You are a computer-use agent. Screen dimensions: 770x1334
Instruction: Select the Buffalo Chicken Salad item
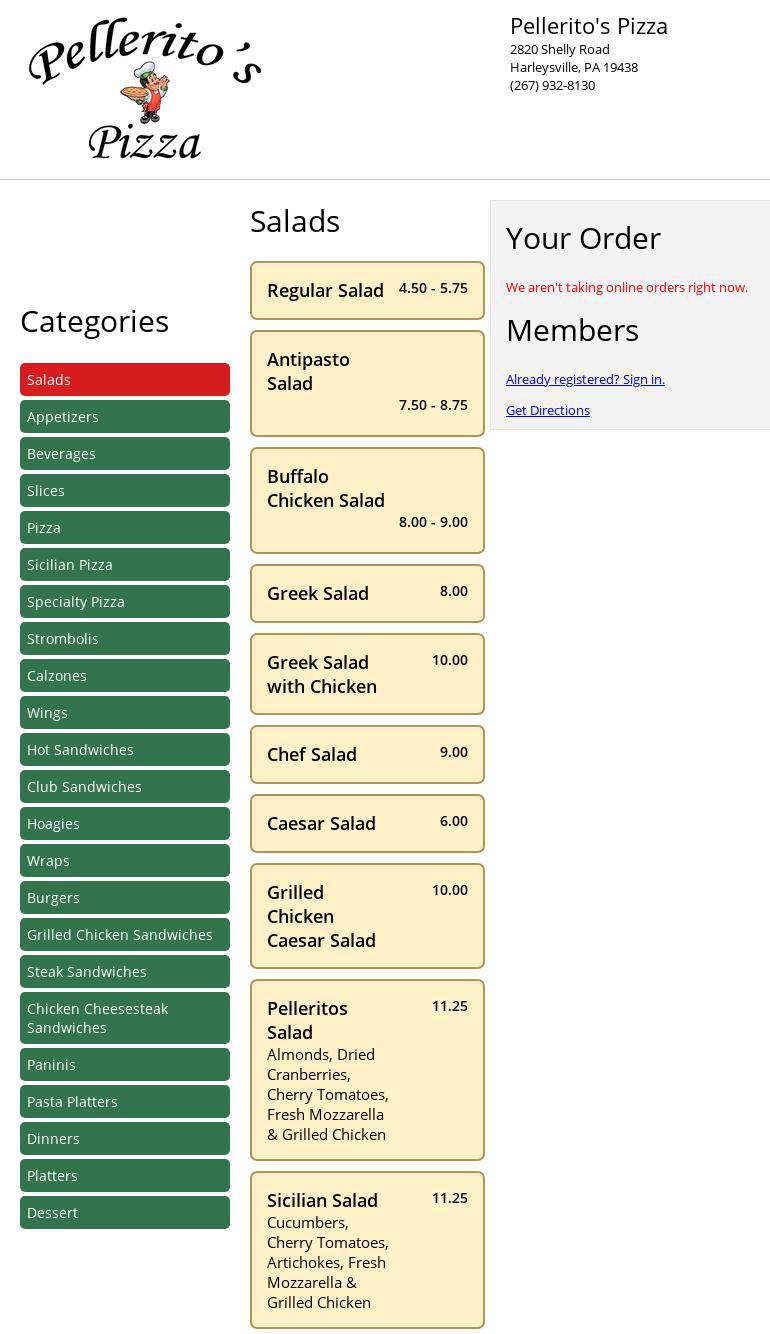point(367,500)
